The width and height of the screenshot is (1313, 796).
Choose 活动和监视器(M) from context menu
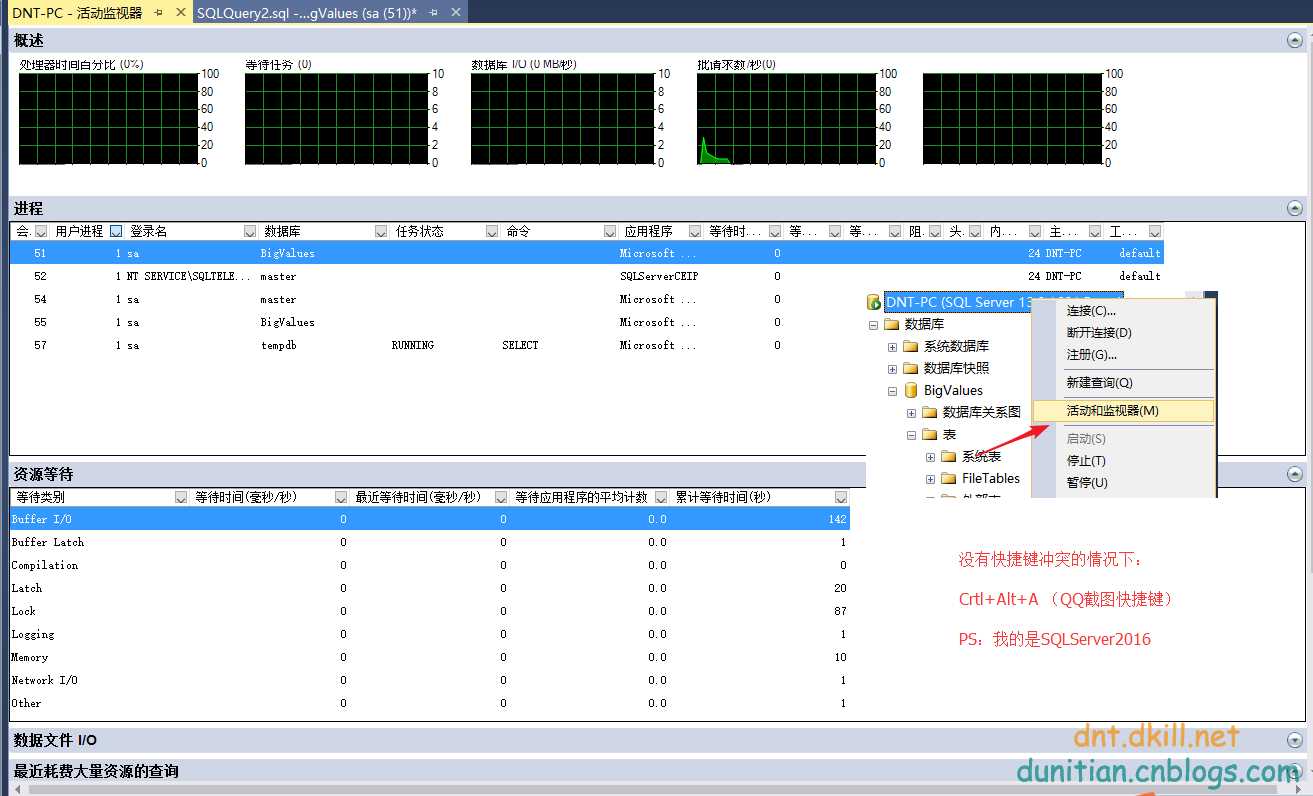1123,411
